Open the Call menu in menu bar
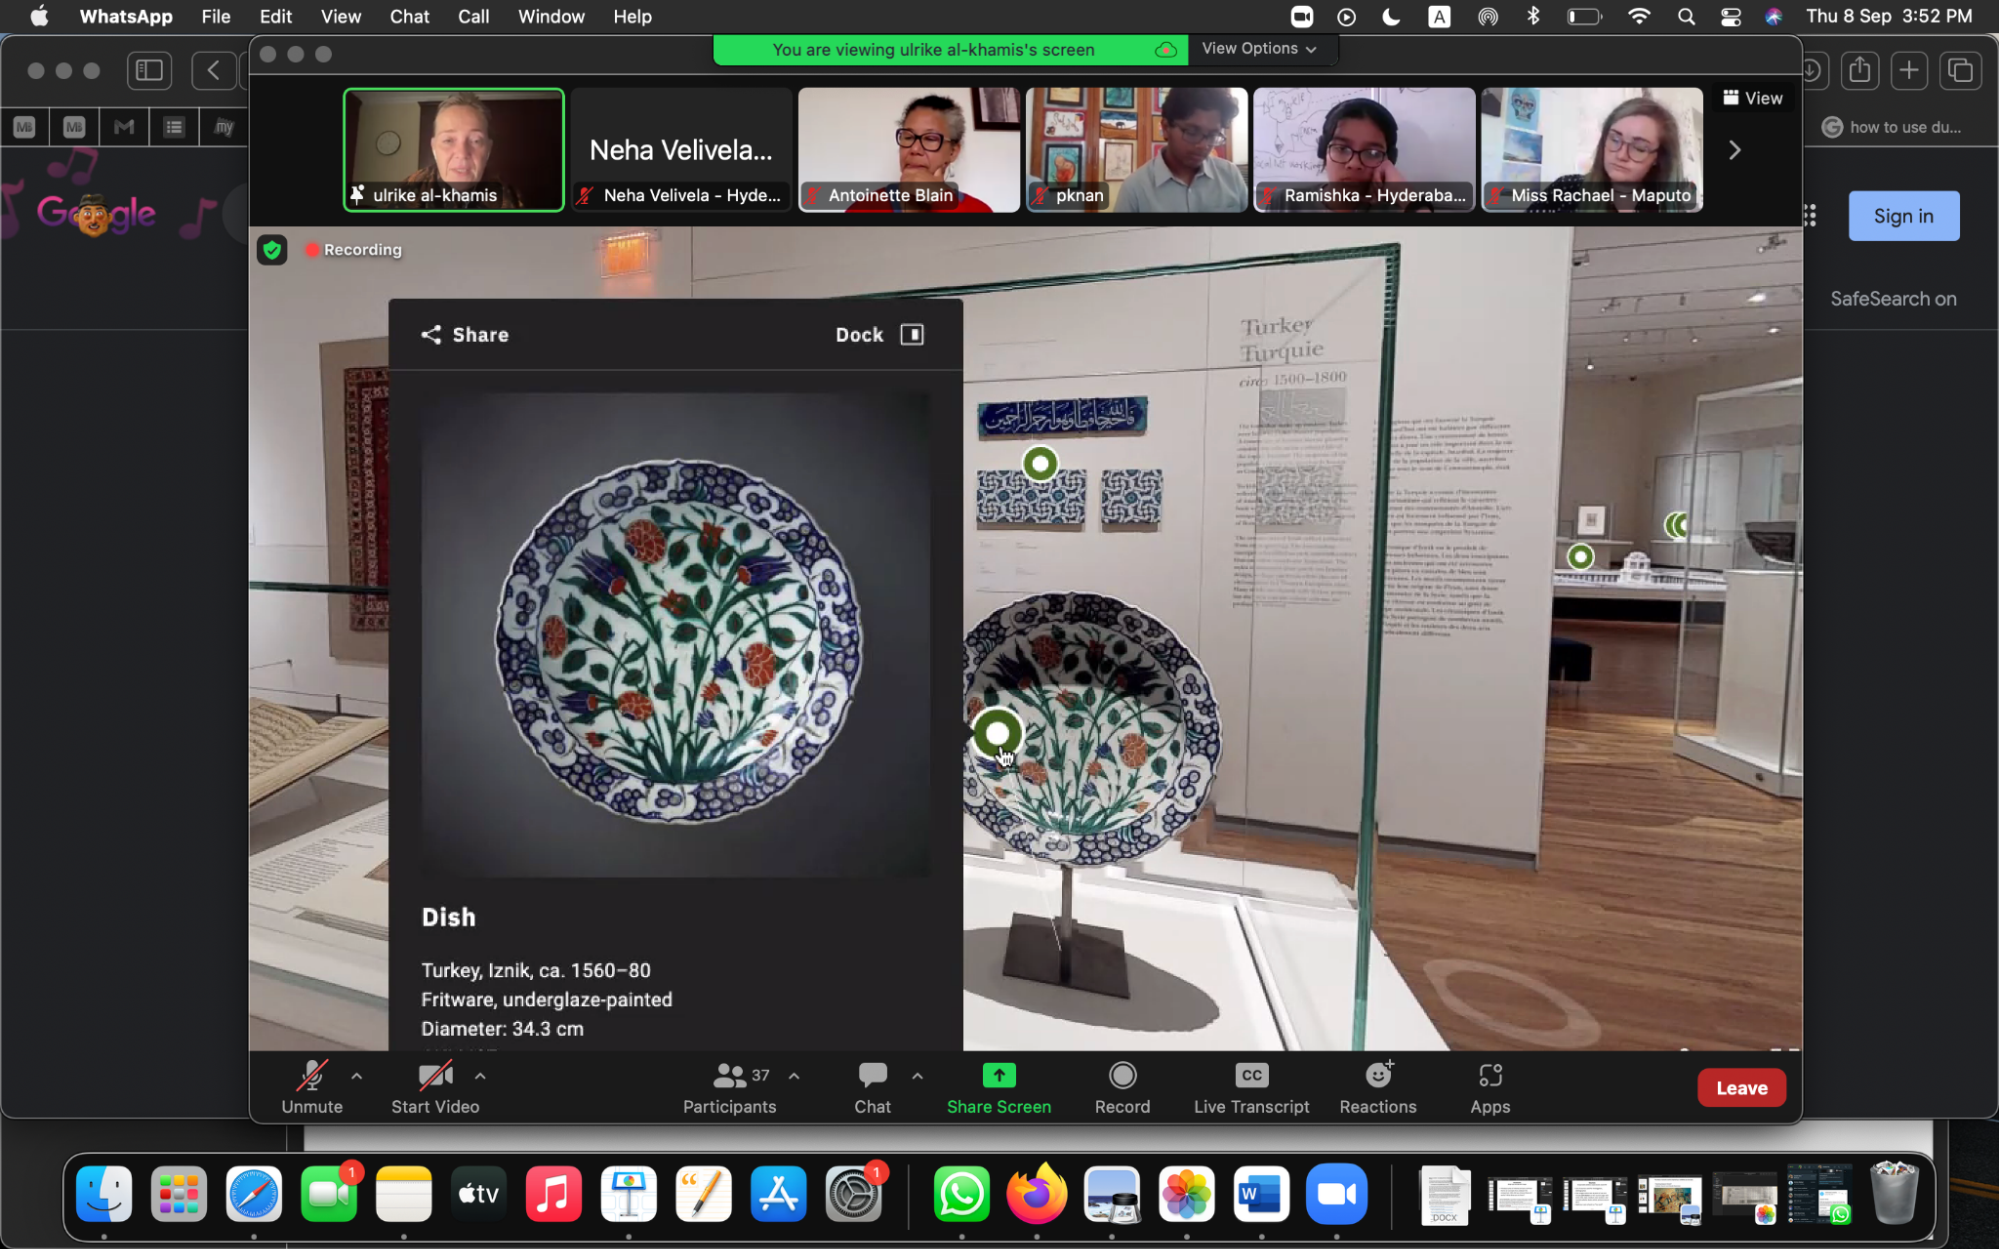The image size is (1999, 1250). (473, 17)
